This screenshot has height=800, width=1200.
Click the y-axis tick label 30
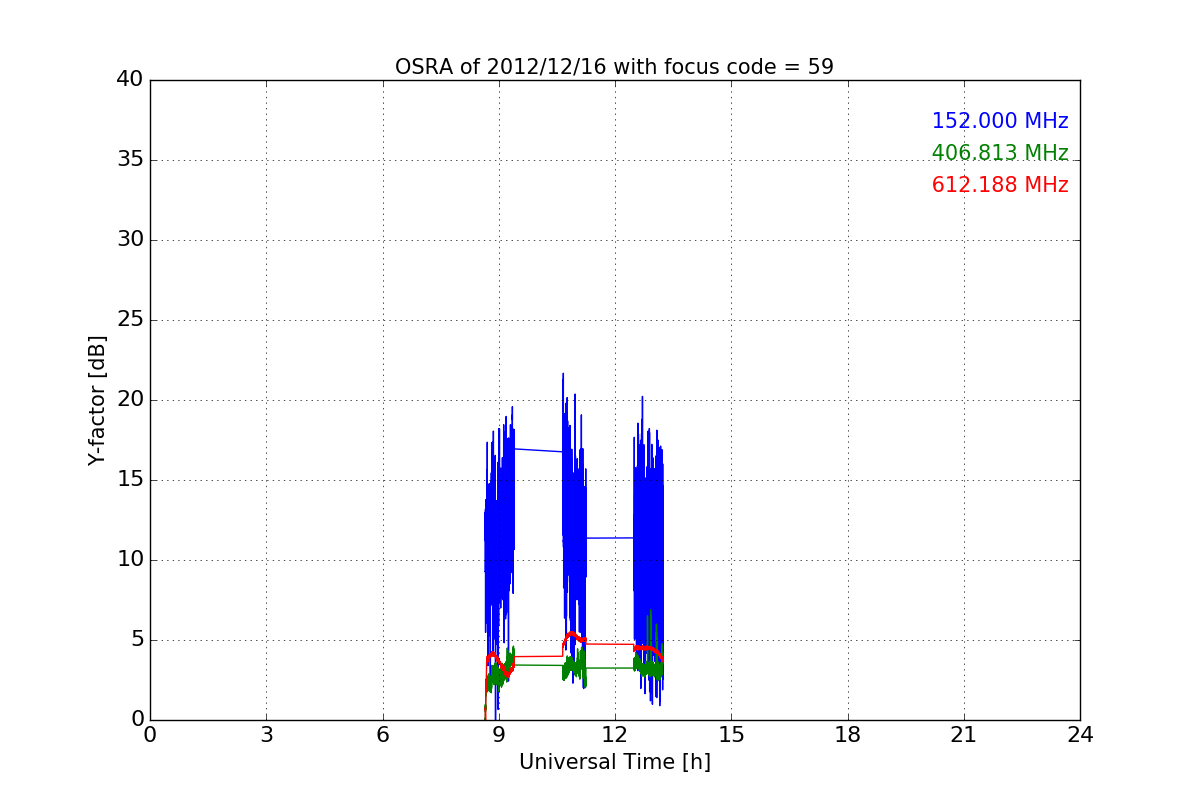click(130, 240)
